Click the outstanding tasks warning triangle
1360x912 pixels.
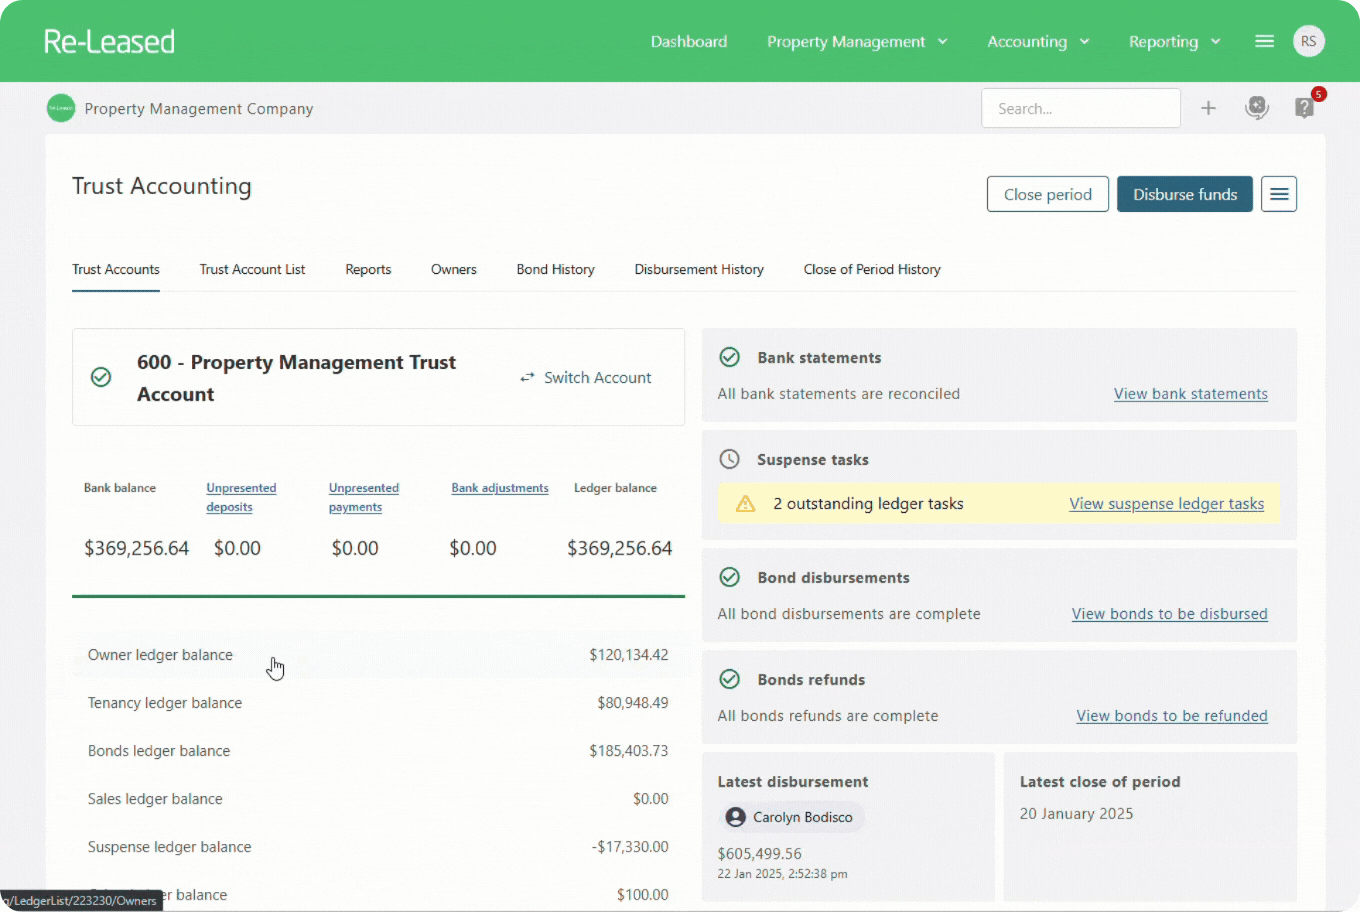pyautogui.click(x=746, y=504)
